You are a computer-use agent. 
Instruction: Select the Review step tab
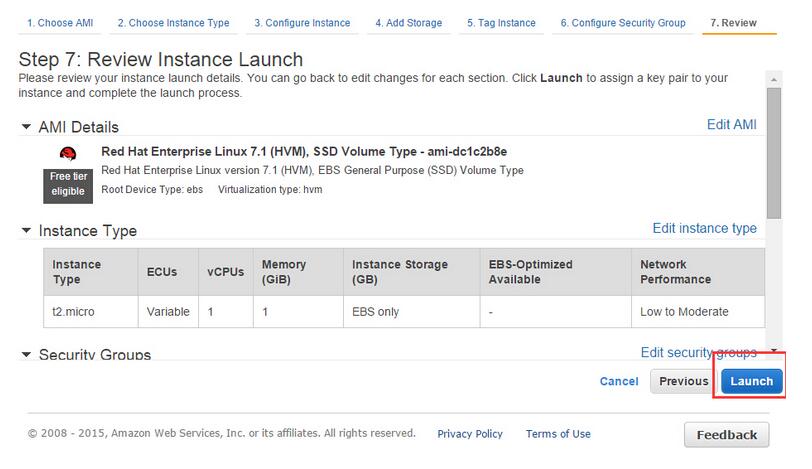[x=733, y=23]
